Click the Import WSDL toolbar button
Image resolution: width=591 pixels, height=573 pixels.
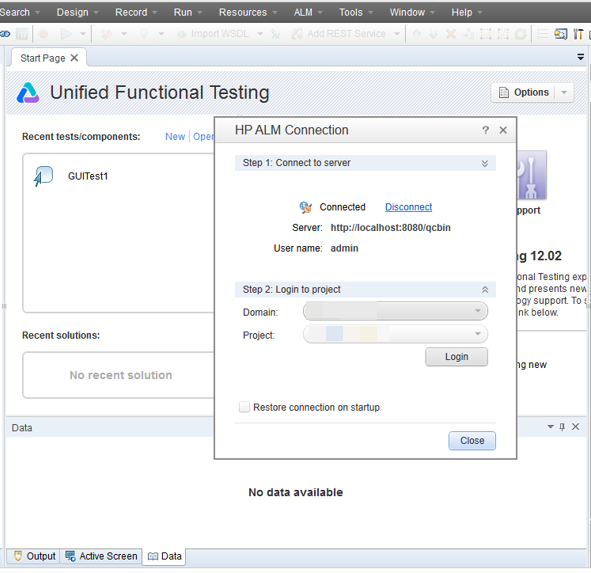point(213,34)
